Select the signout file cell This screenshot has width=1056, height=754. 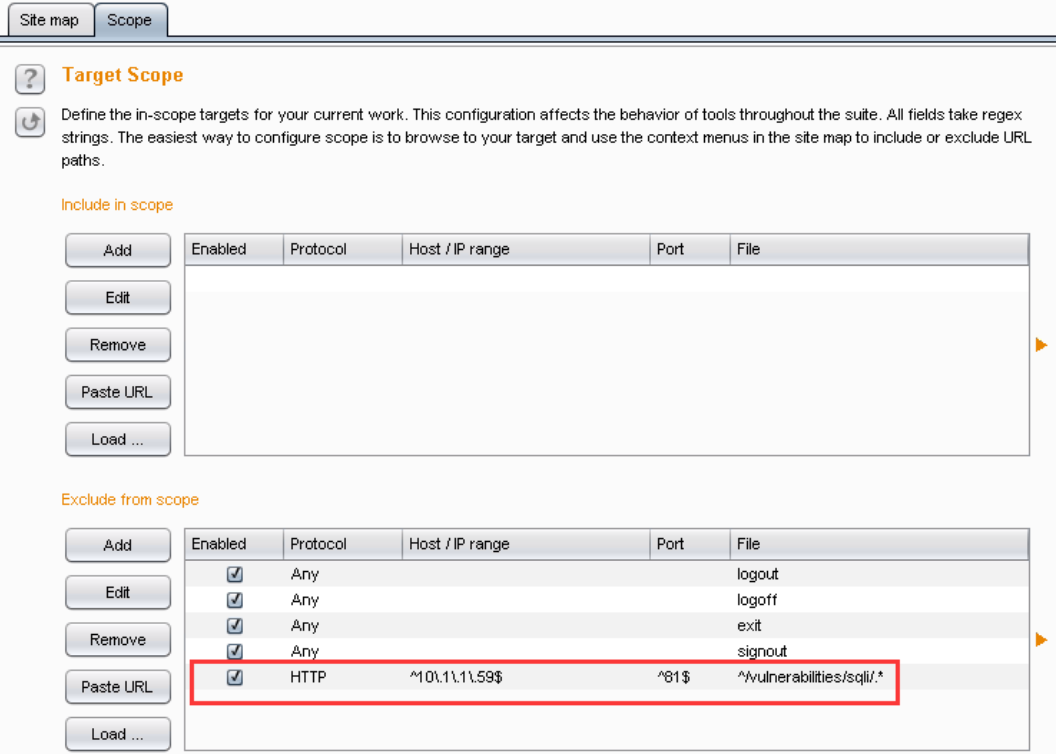click(x=879, y=651)
